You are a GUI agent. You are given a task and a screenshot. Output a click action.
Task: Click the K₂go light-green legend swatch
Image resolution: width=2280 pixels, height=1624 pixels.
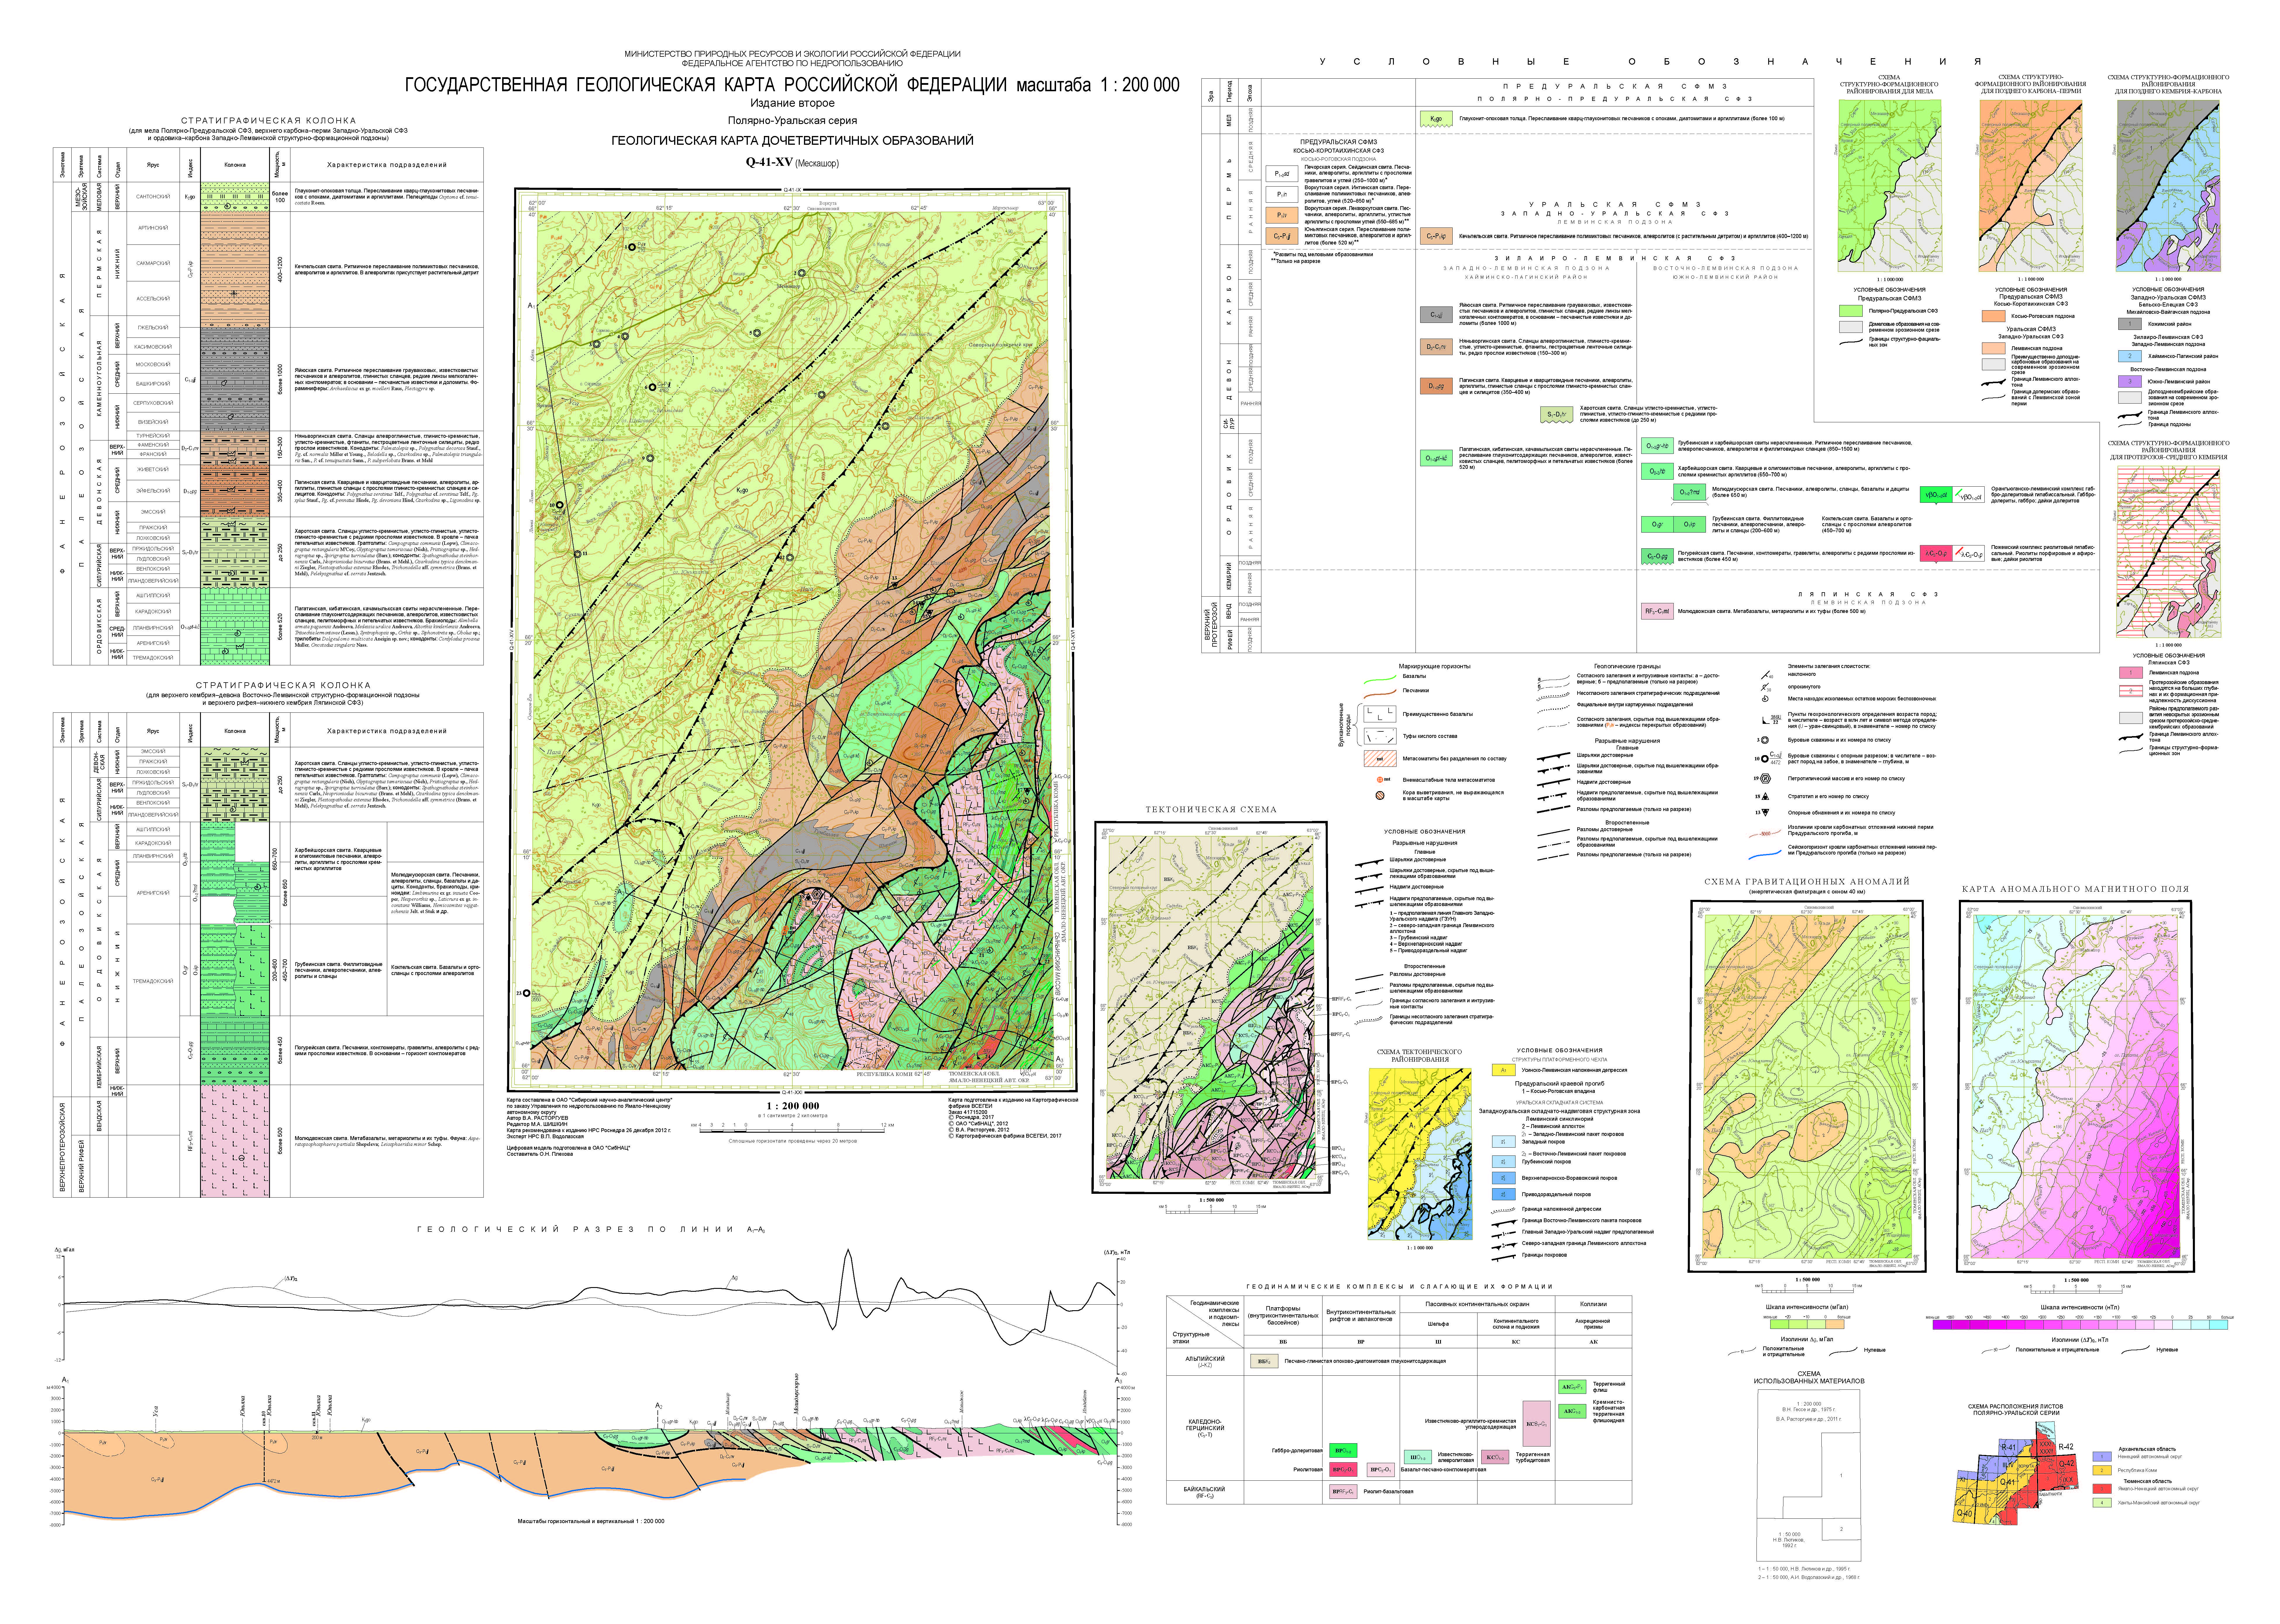point(1436,119)
